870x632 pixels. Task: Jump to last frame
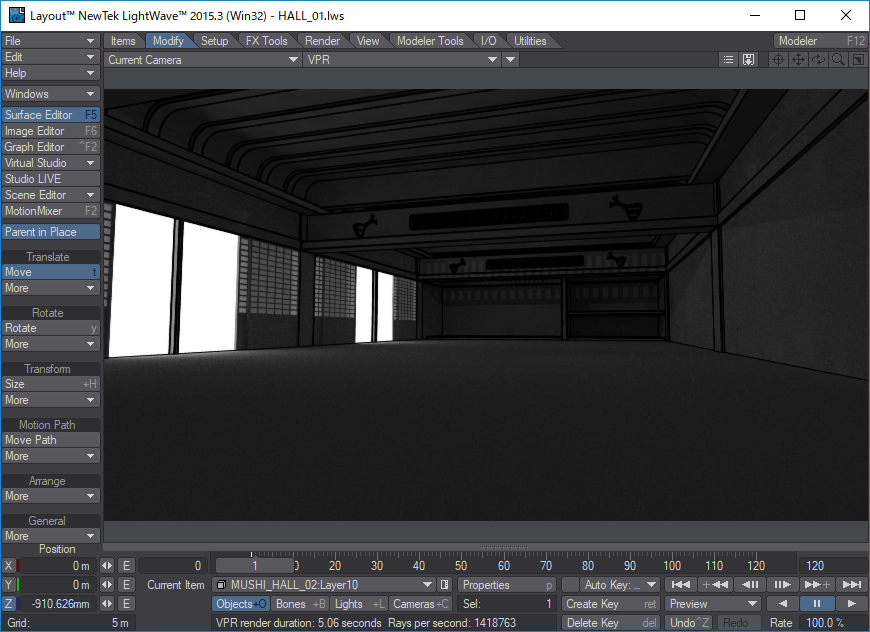point(851,584)
